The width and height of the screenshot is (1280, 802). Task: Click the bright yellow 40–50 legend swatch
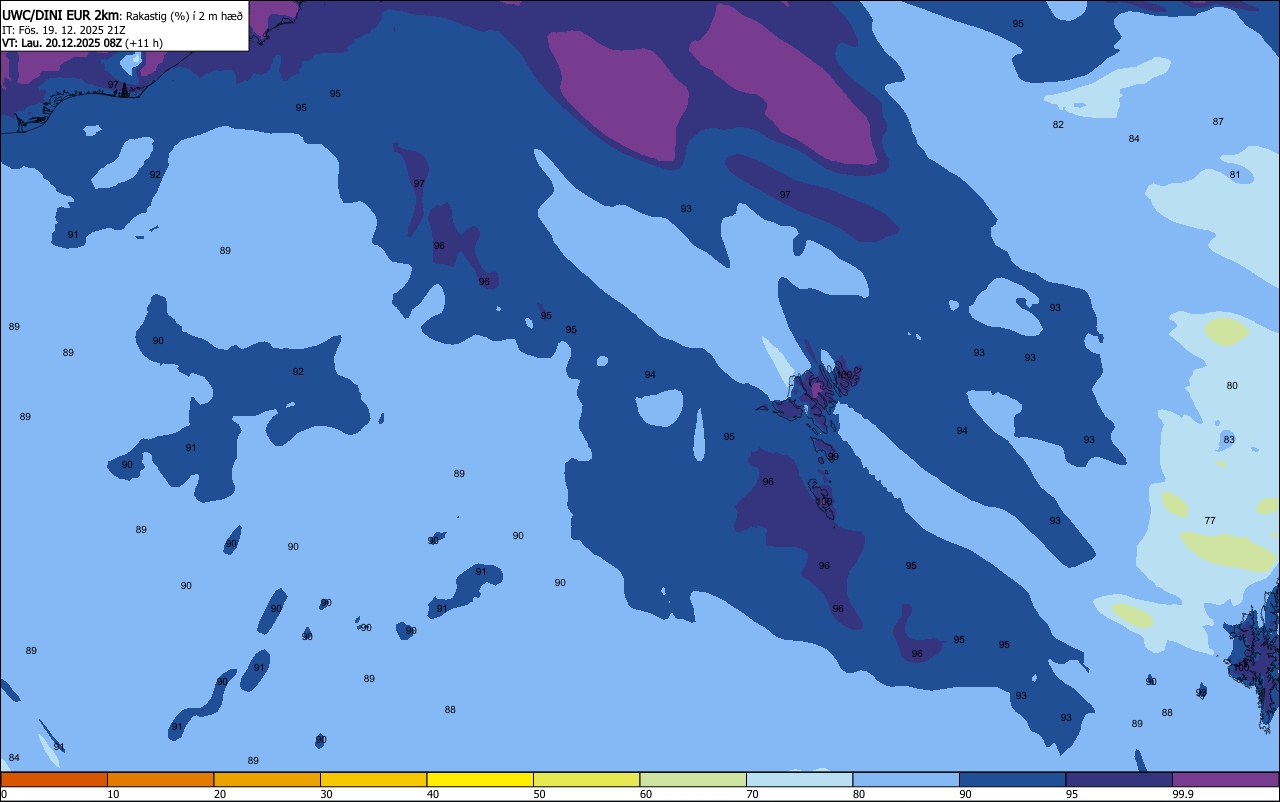tap(480, 779)
